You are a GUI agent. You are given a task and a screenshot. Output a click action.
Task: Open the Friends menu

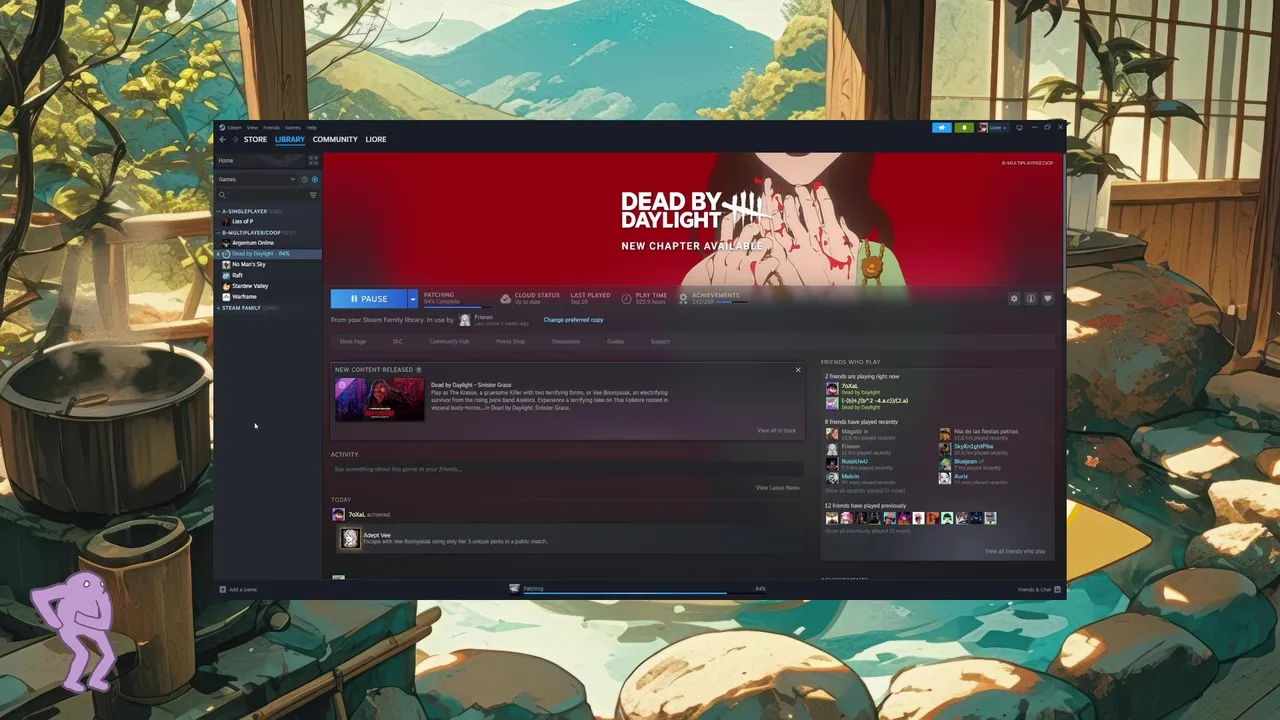271,127
